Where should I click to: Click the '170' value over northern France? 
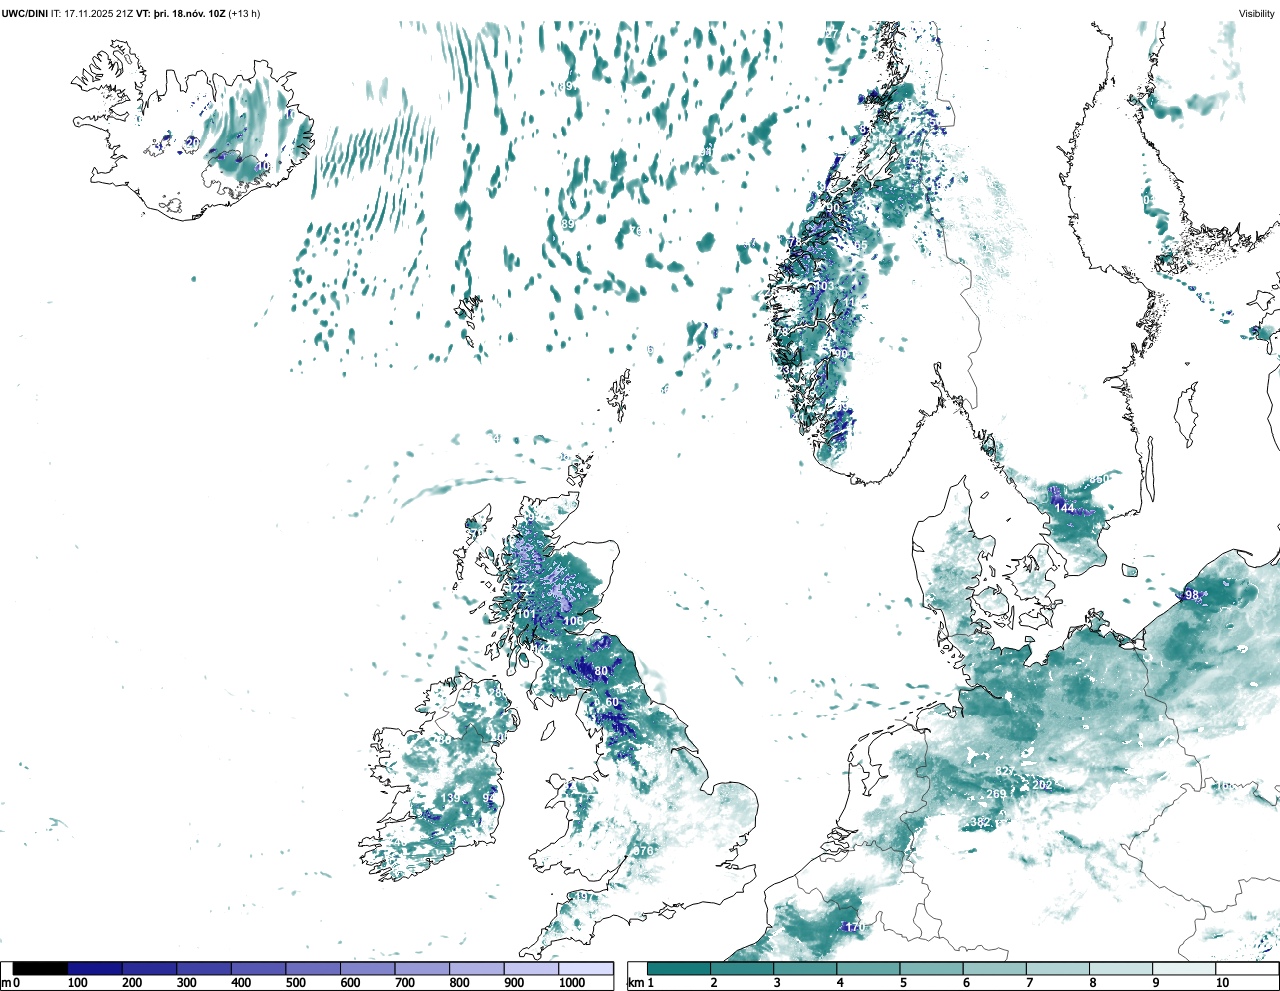click(x=855, y=927)
